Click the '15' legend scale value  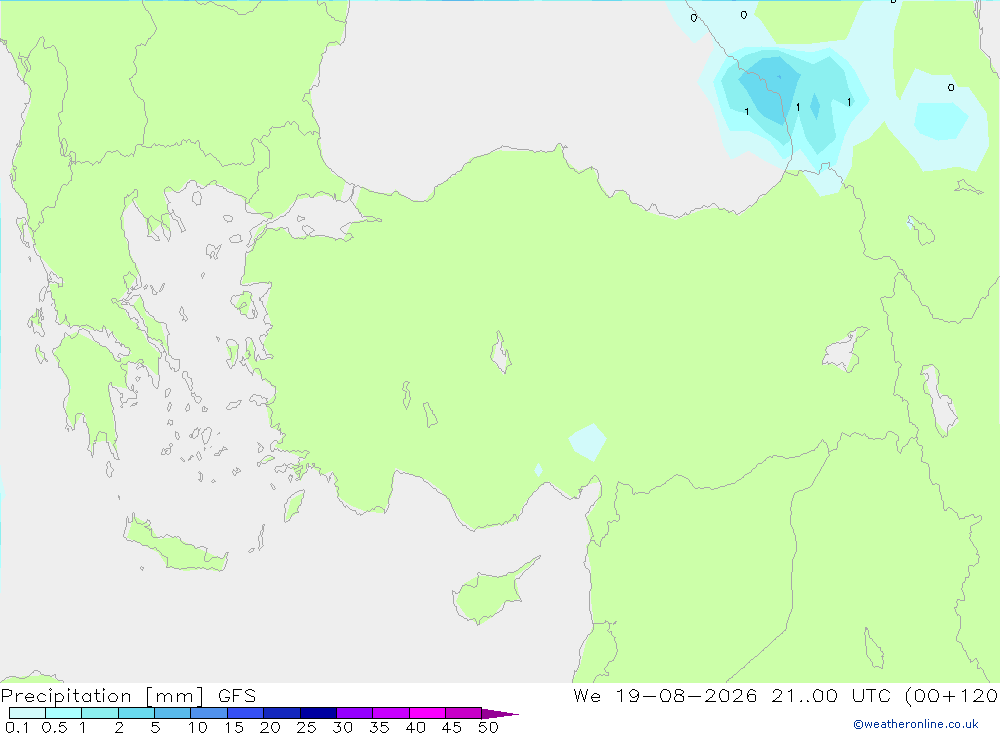(233, 727)
